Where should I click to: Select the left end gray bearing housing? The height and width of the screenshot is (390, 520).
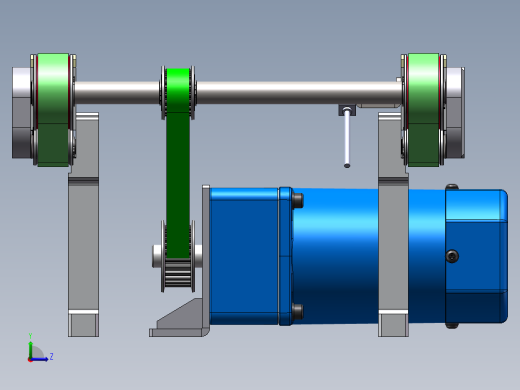(x=22, y=113)
